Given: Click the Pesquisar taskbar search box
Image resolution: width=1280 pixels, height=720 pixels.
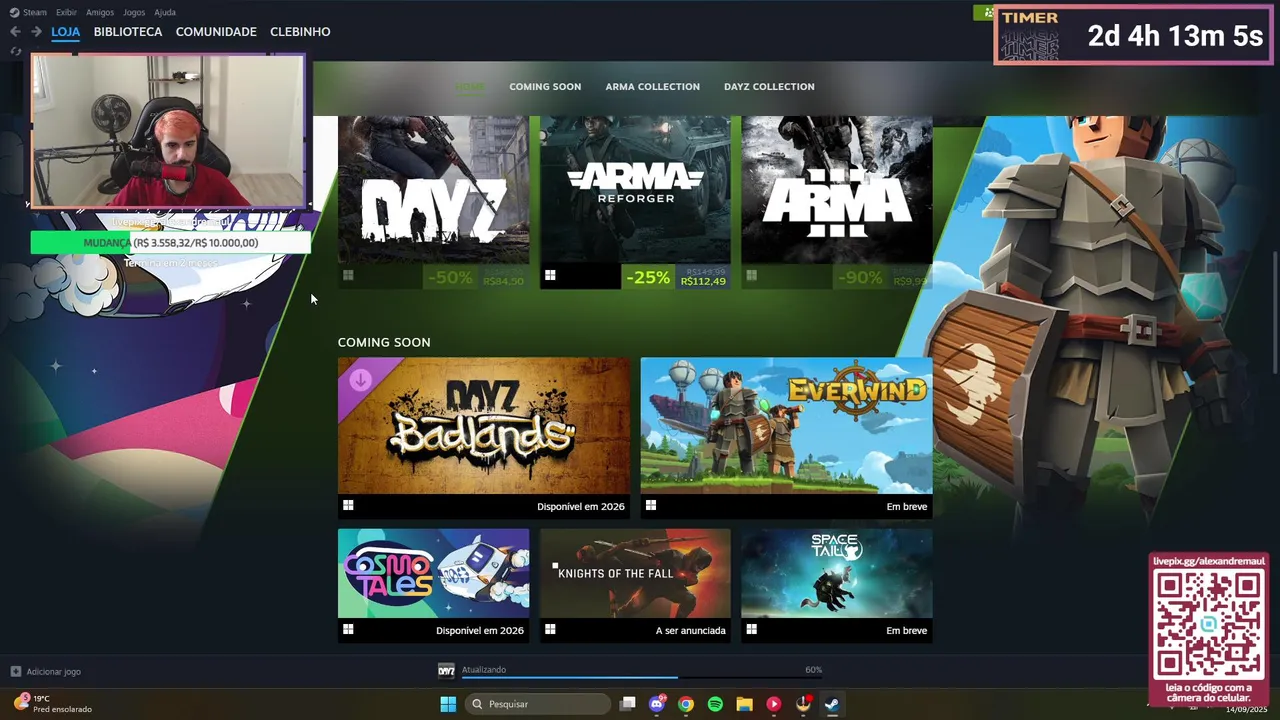Looking at the screenshot, I should [538, 704].
